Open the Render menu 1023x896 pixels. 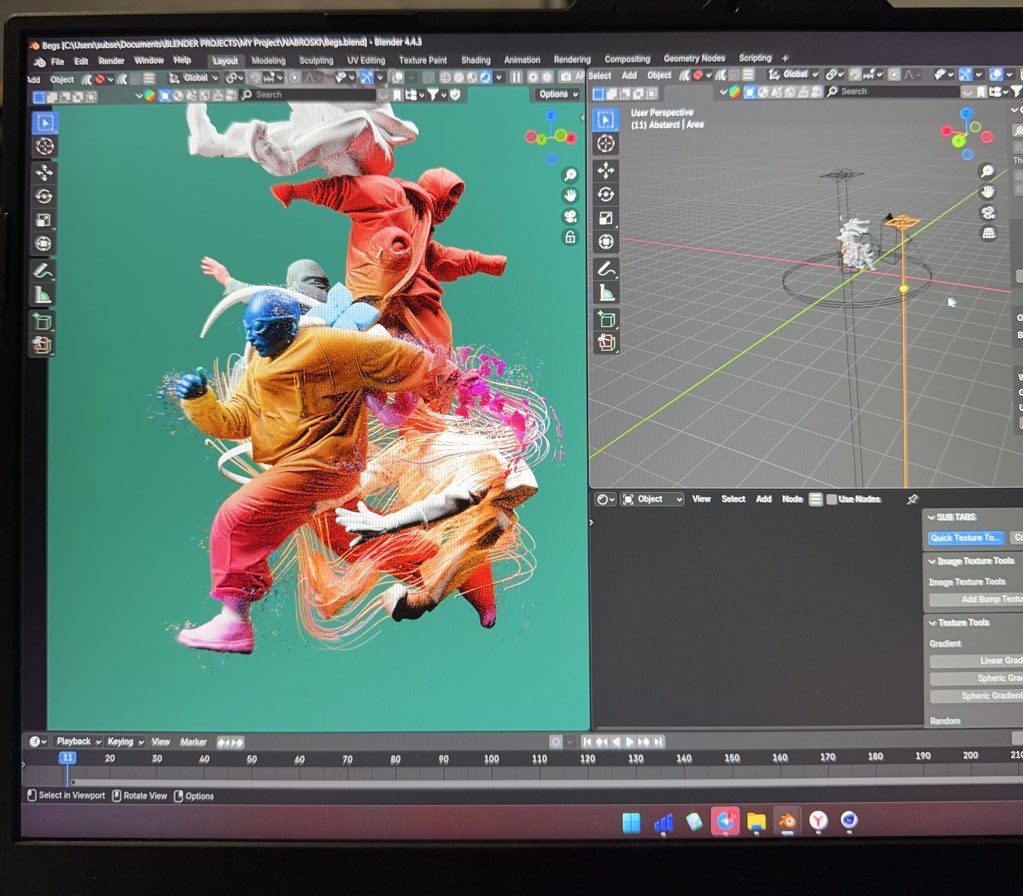(x=111, y=61)
